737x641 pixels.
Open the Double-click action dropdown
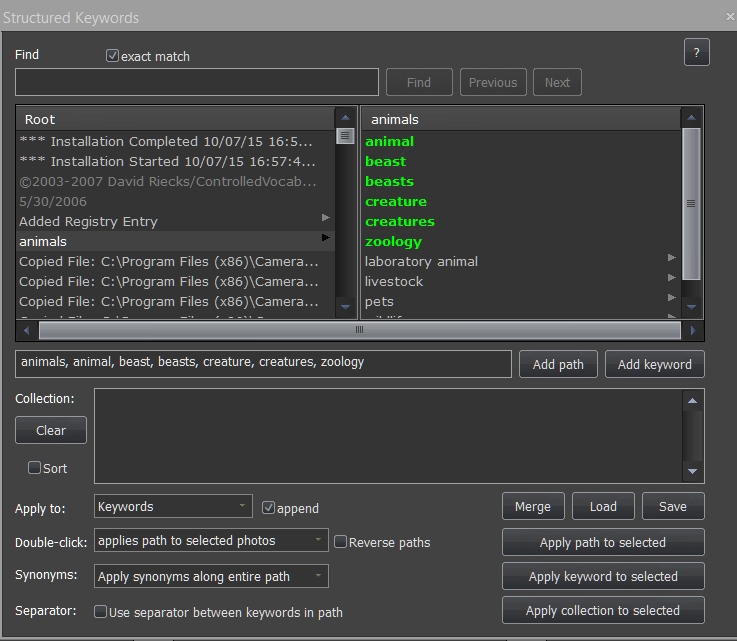pyautogui.click(x=211, y=540)
